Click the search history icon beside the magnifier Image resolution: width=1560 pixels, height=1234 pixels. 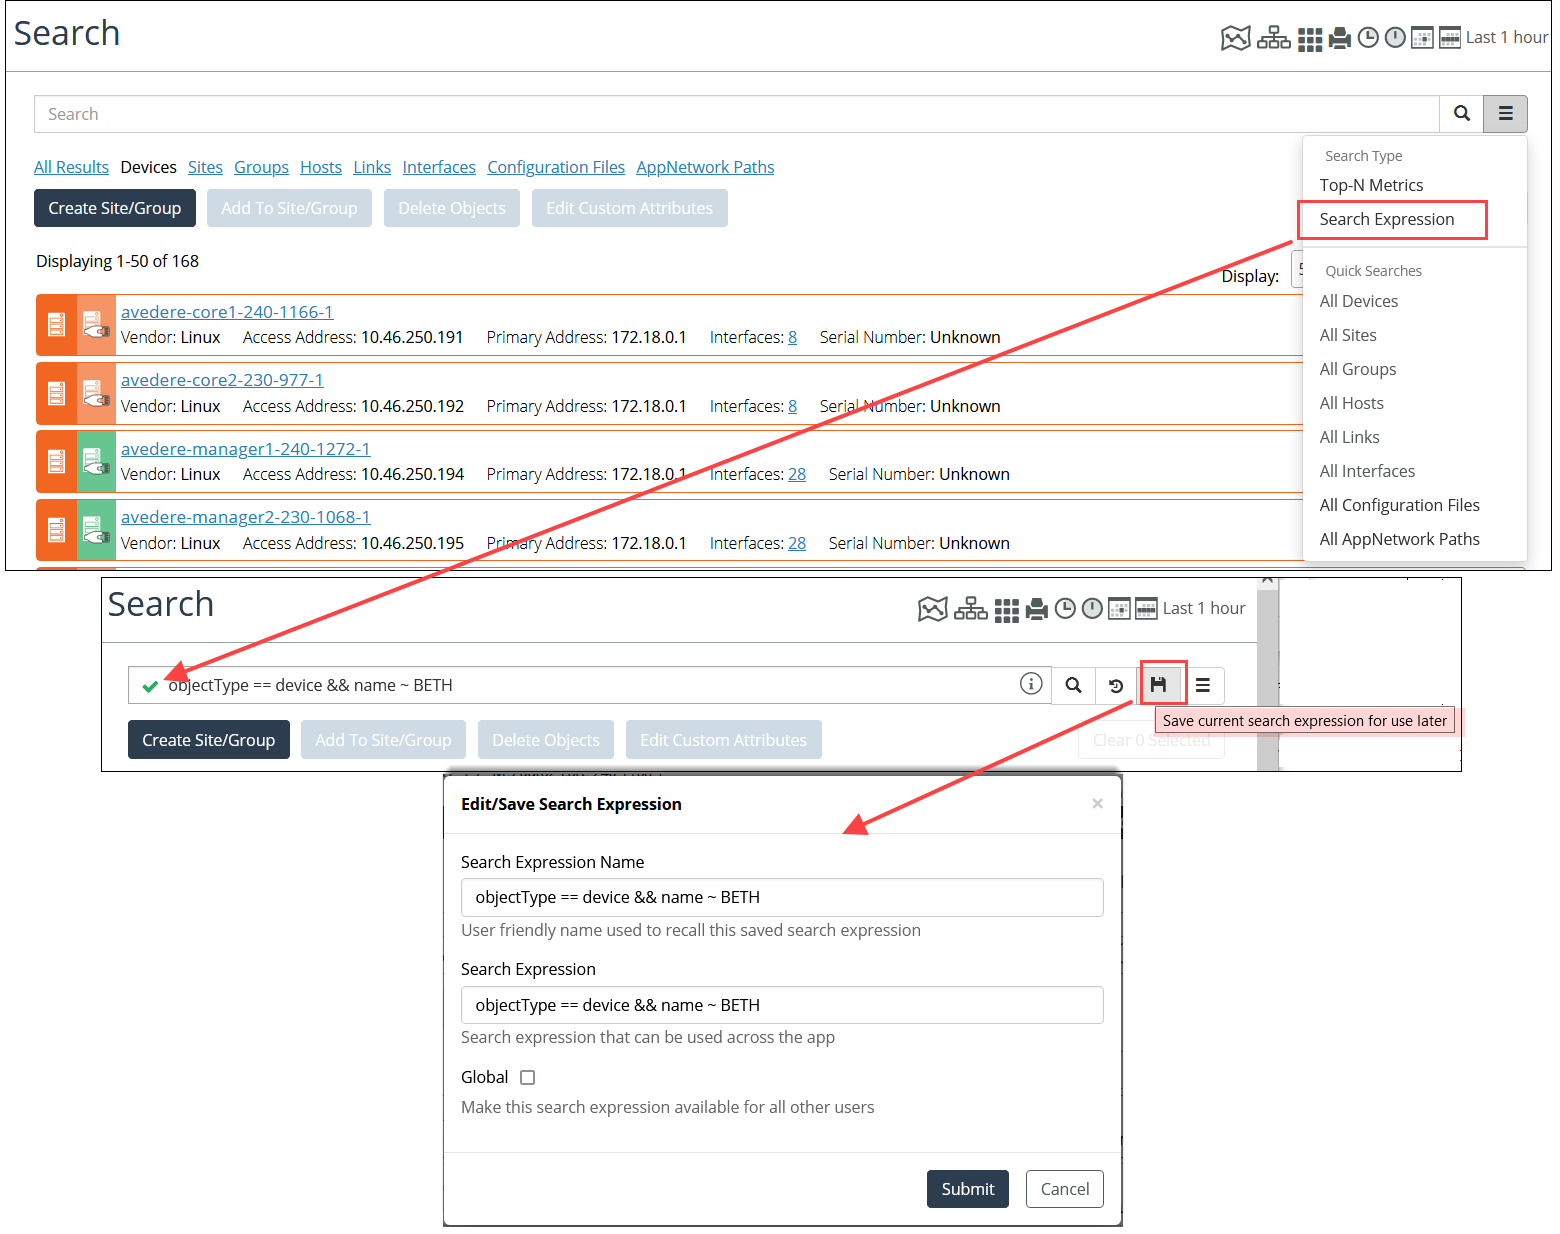pyautogui.click(x=1116, y=685)
